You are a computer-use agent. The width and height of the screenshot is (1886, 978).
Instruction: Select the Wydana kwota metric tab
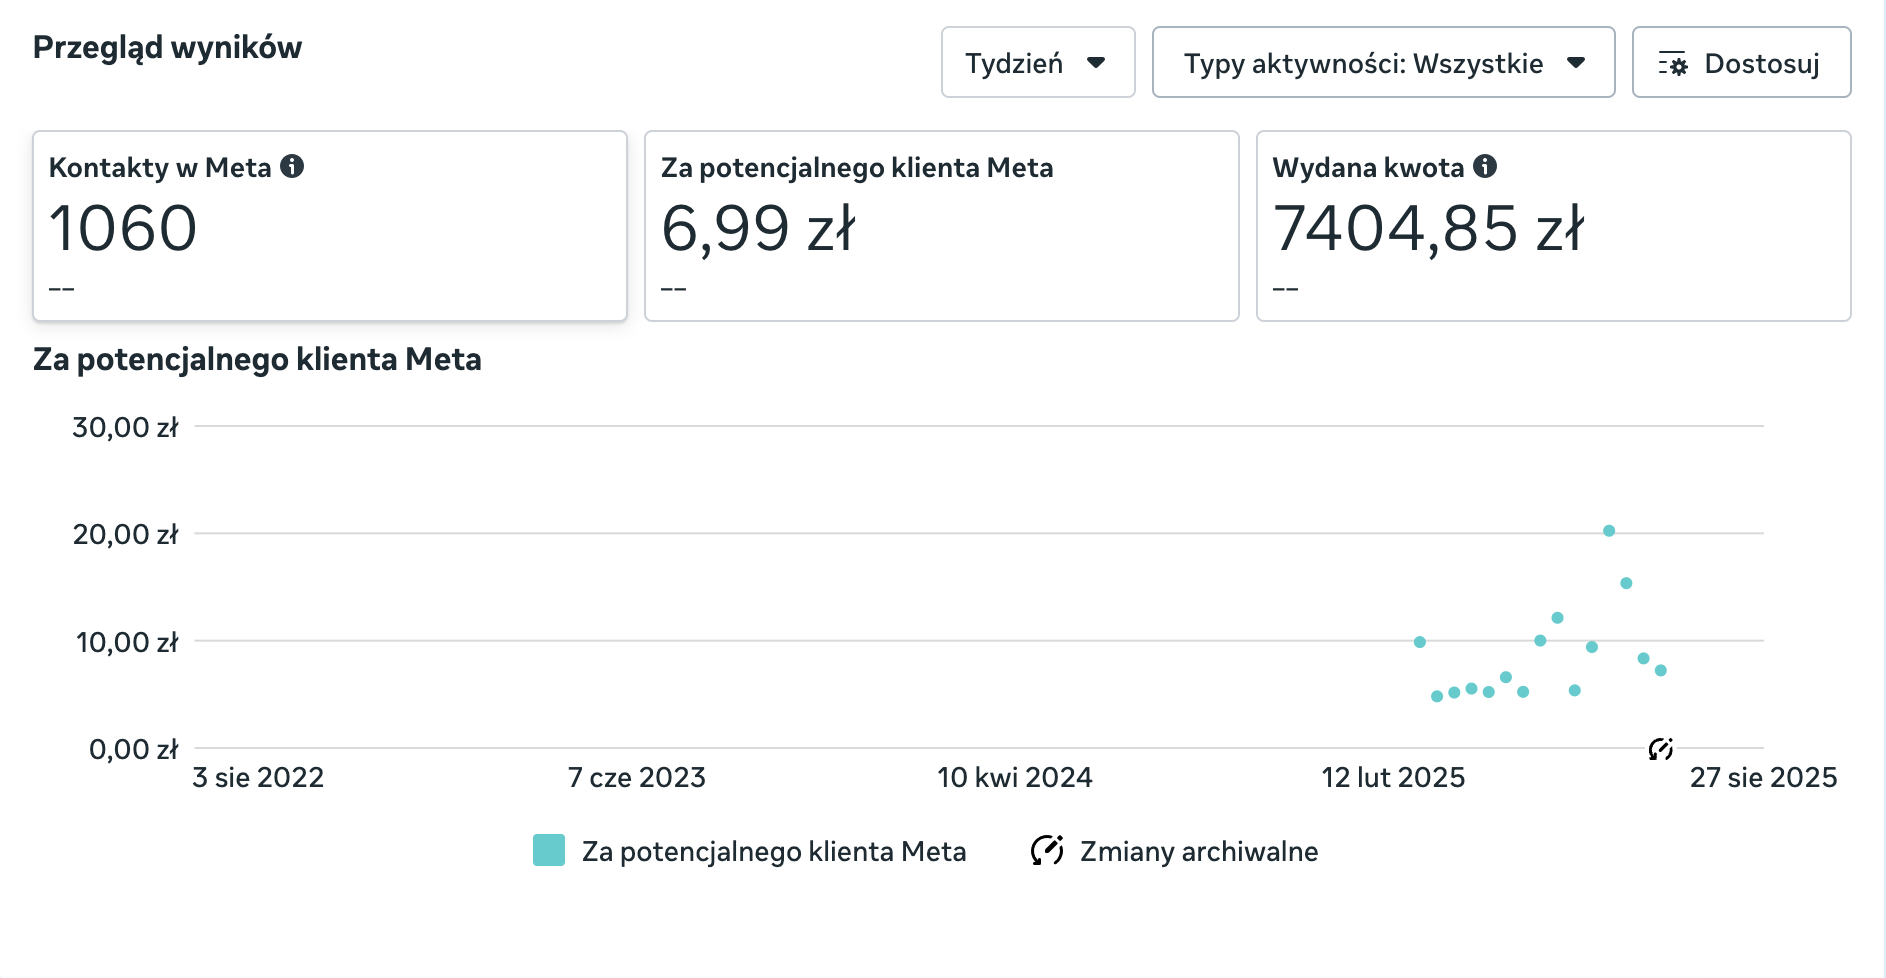click(1553, 224)
